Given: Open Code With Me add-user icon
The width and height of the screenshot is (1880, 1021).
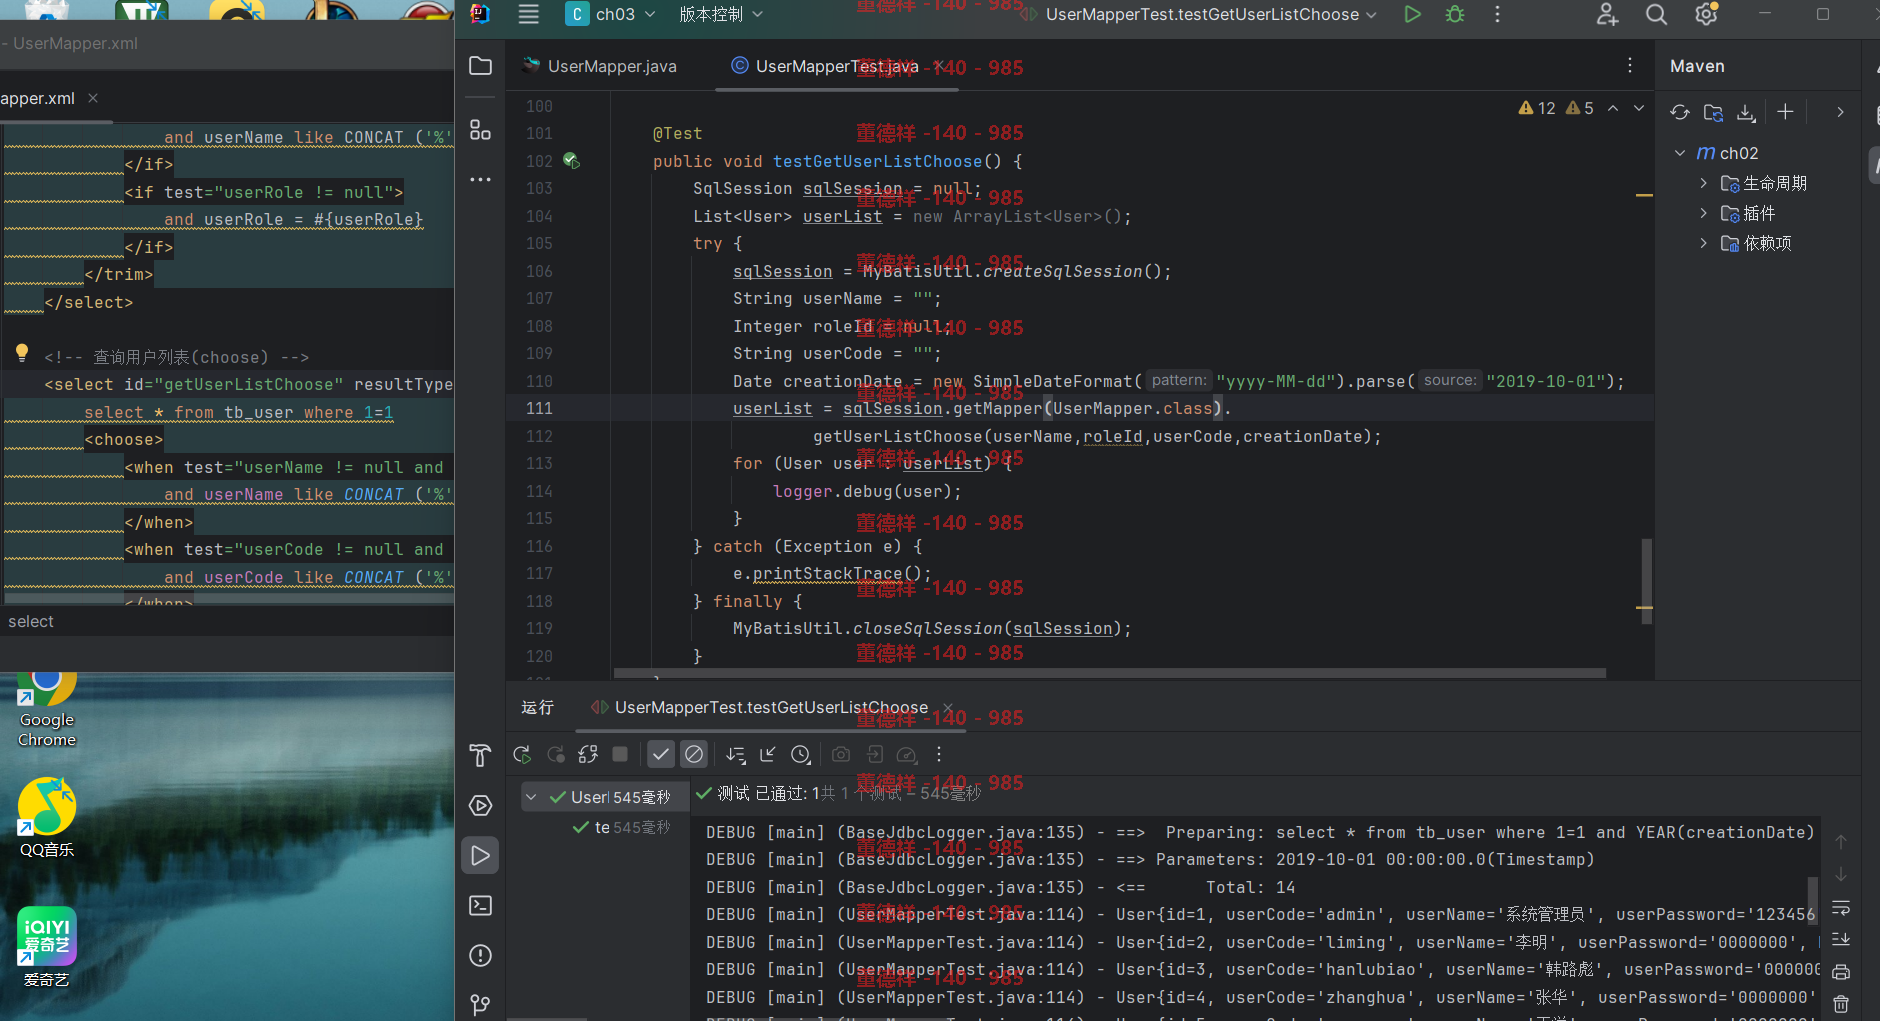Looking at the screenshot, I should [x=1607, y=14].
